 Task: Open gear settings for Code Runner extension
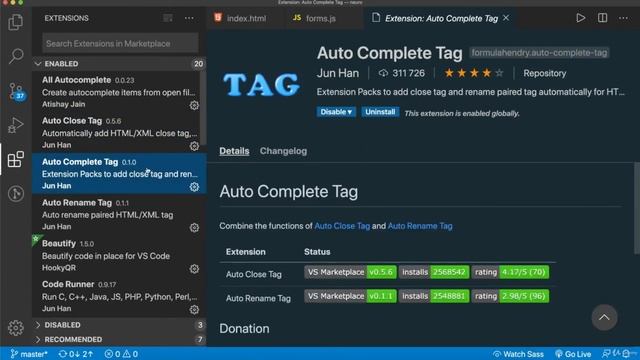194,310
